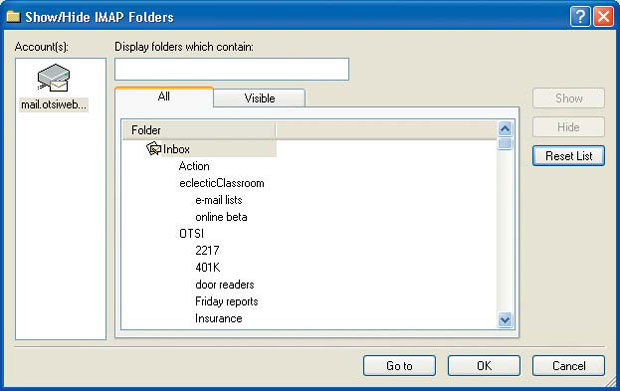Cancel the dialog
620x391 pixels.
pyautogui.click(x=569, y=366)
